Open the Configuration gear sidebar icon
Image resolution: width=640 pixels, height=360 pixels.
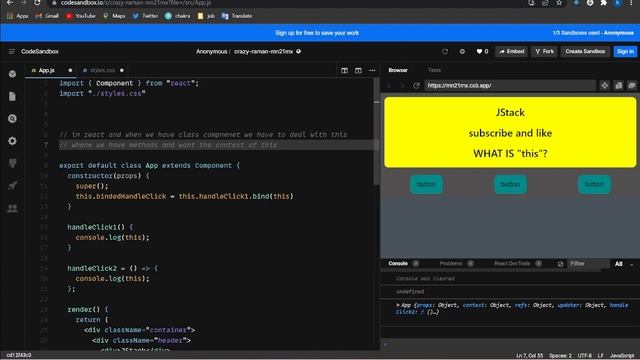[13, 141]
